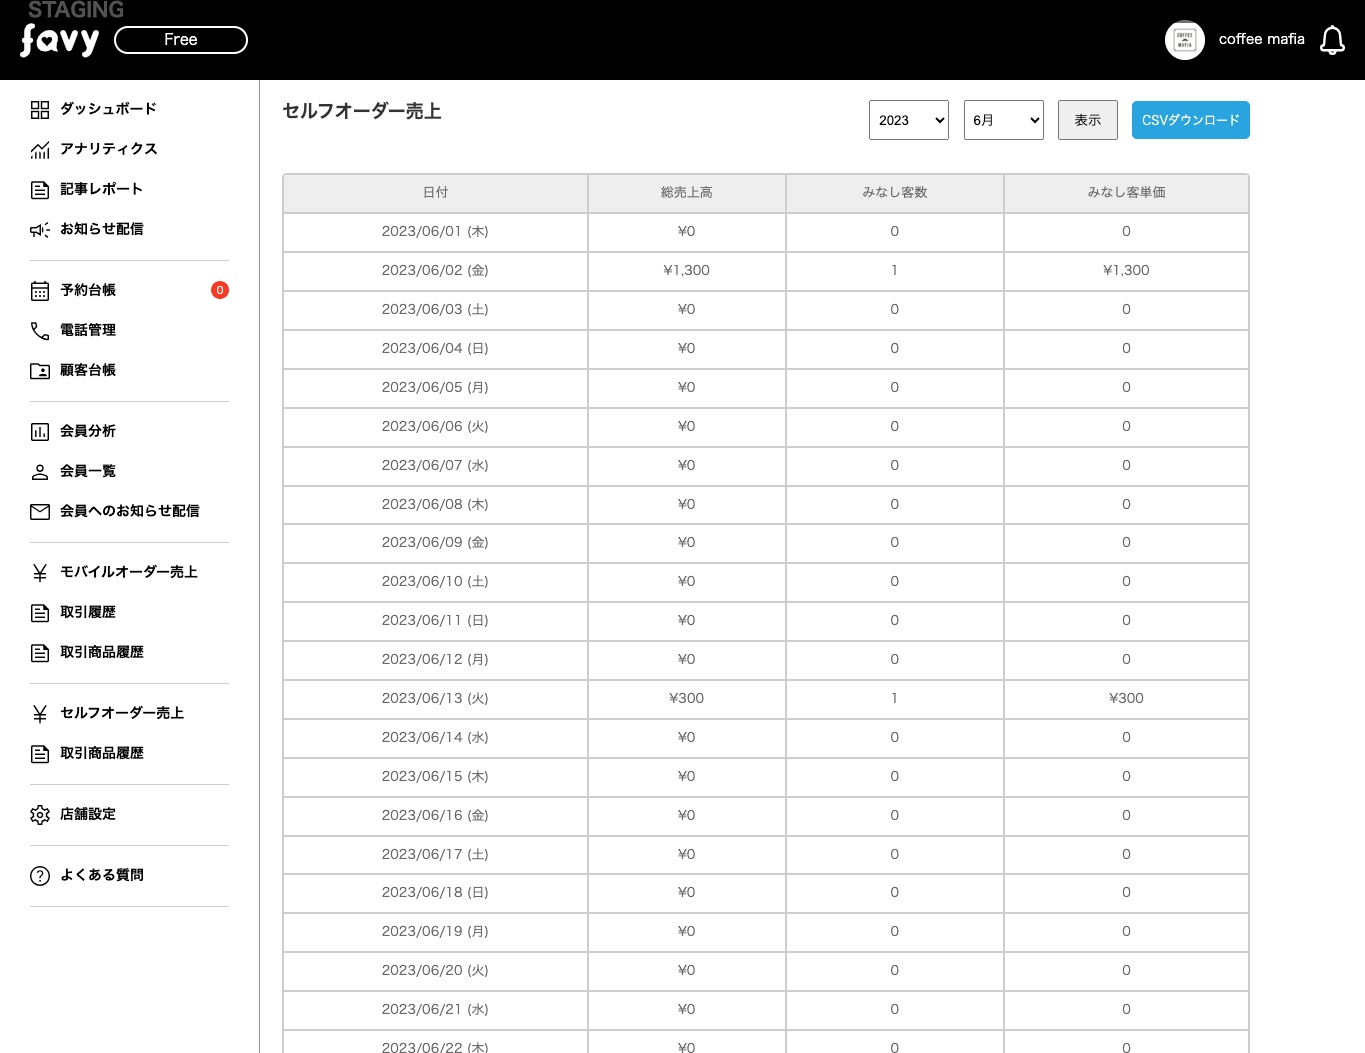
Task: Click the calendar icon for 予約台帳
Action: tap(40, 291)
